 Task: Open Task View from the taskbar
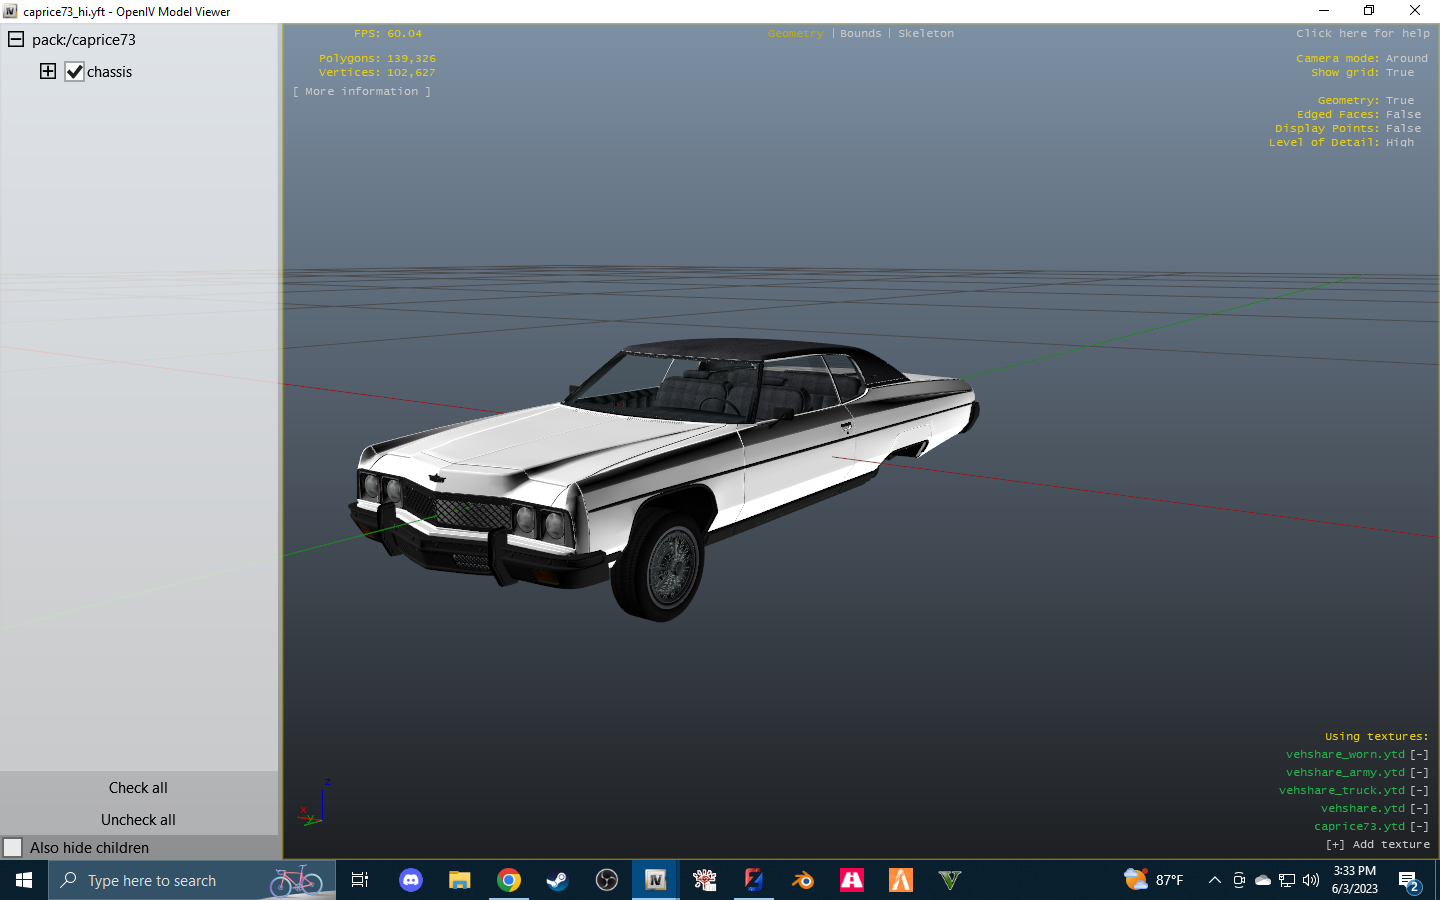359,880
